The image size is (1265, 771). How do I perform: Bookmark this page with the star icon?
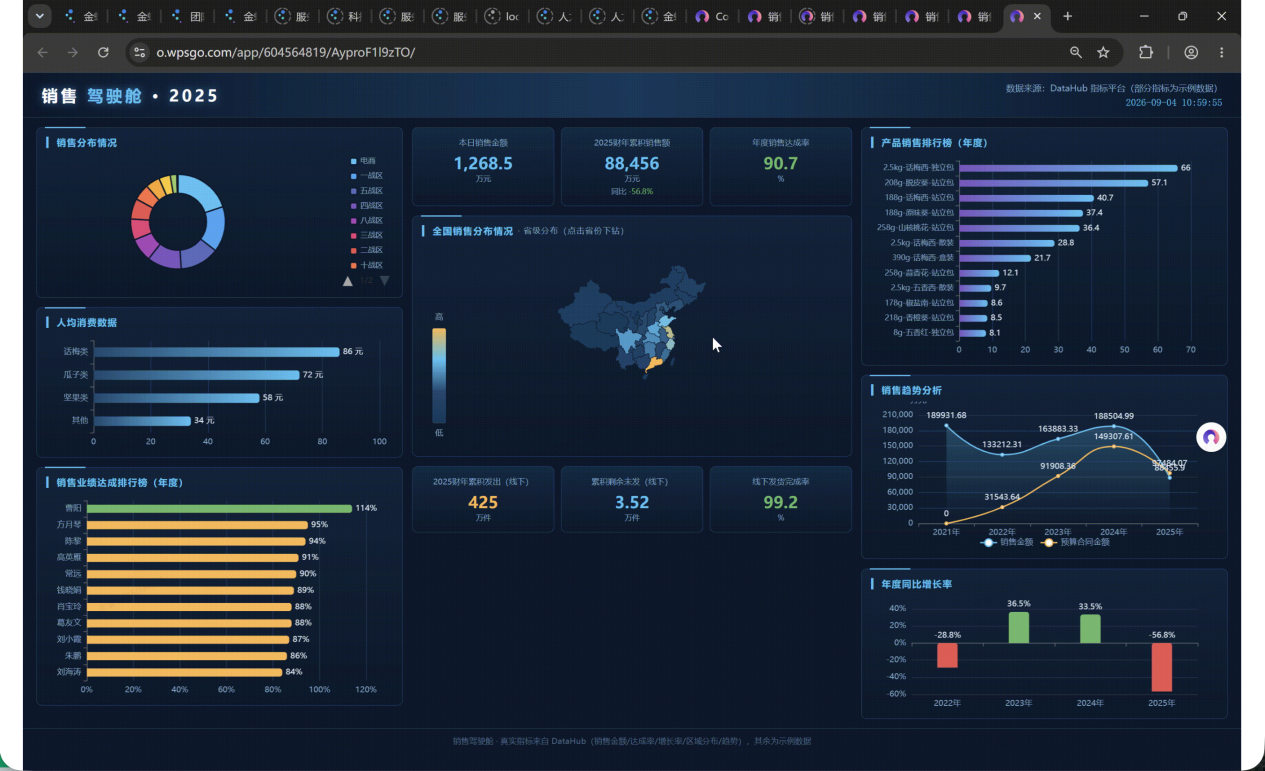(x=1103, y=52)
